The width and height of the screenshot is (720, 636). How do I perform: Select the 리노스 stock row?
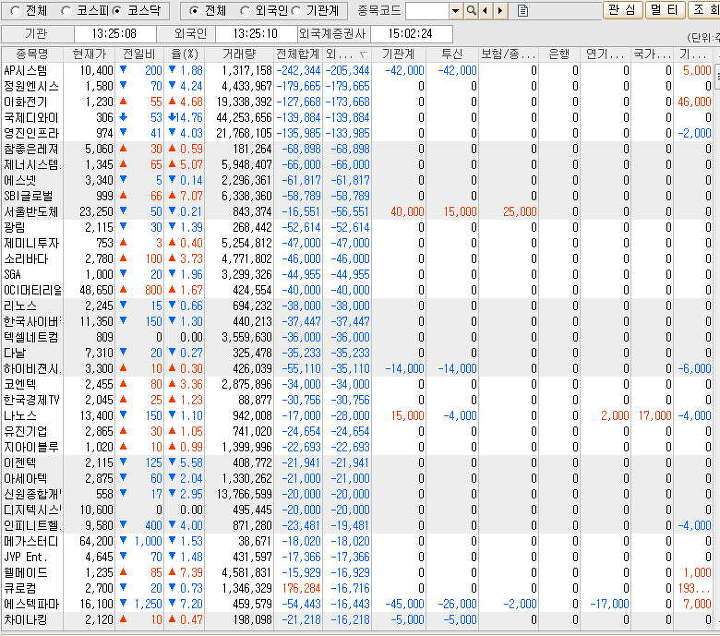(x=358, y=306)
